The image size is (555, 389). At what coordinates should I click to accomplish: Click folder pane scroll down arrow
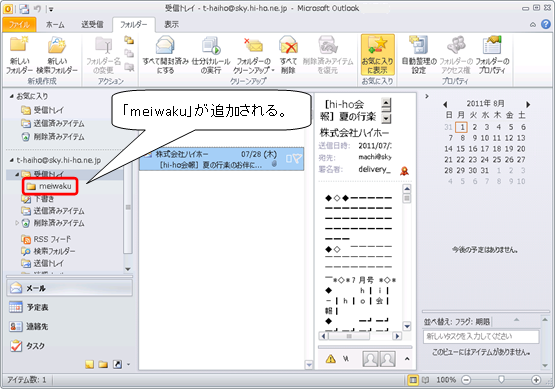(128, 269)
